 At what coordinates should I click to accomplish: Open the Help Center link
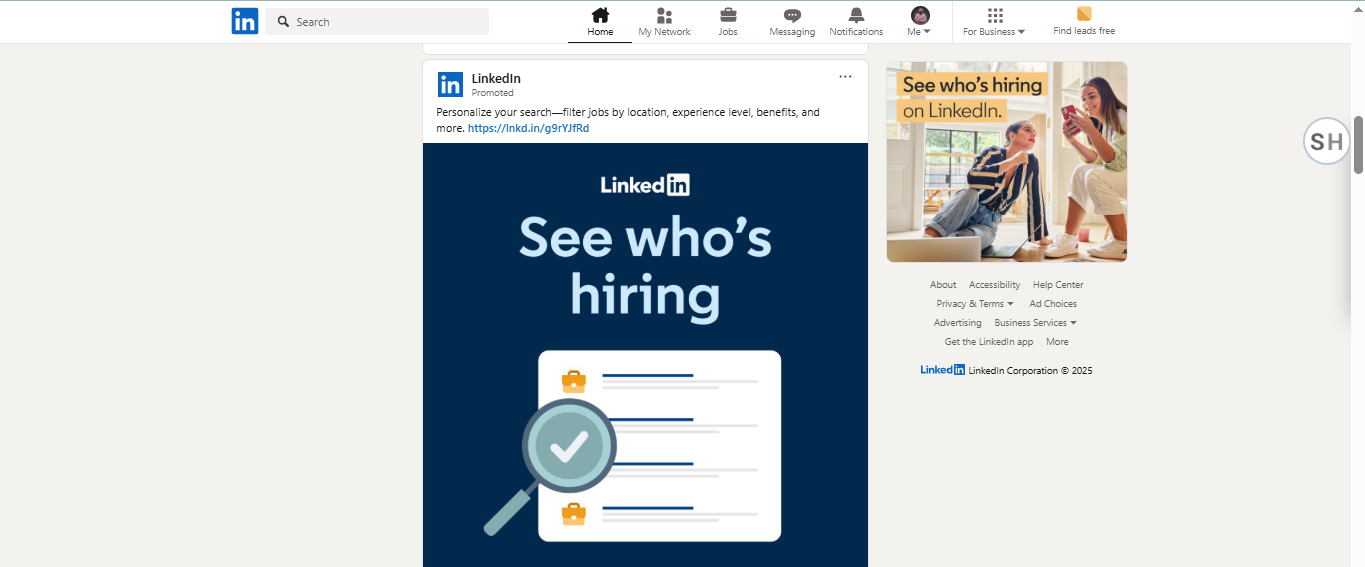(x=1058, y=285)
